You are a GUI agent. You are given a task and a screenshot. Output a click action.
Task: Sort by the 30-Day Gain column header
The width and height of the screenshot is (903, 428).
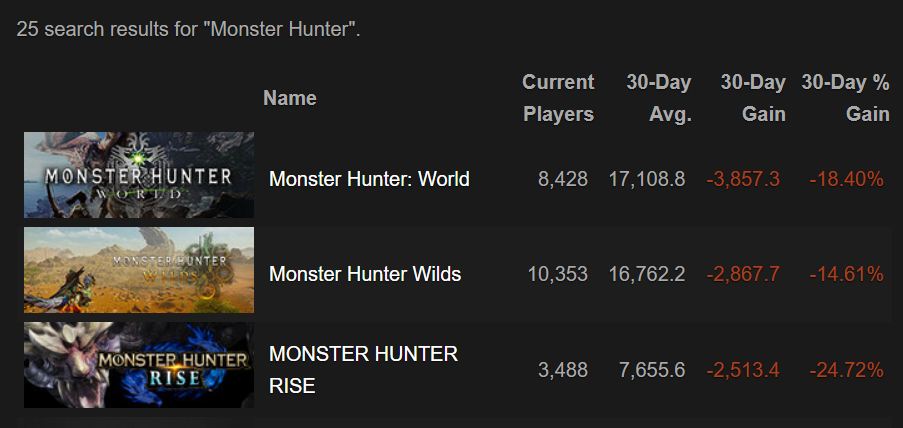pyautogui.click(x=753, y=98)
